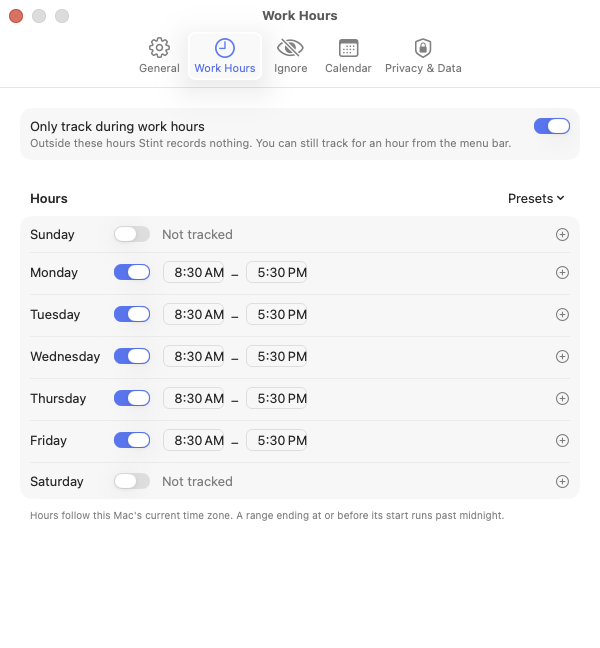Viewport: 600px width, 648px height.
Task: Click the Hours section heading
Action: tap(49, 198)
